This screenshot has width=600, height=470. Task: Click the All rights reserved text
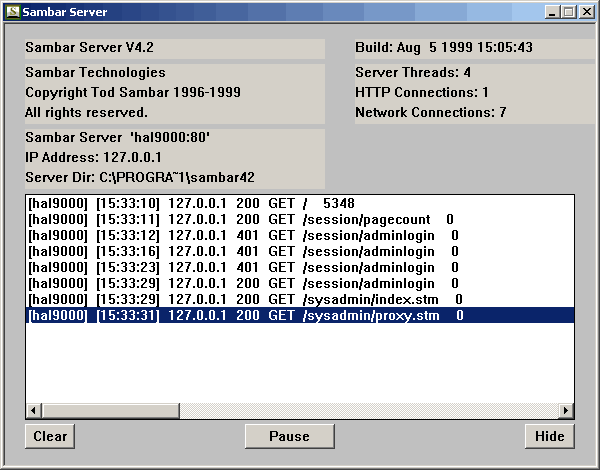[86, 112]
